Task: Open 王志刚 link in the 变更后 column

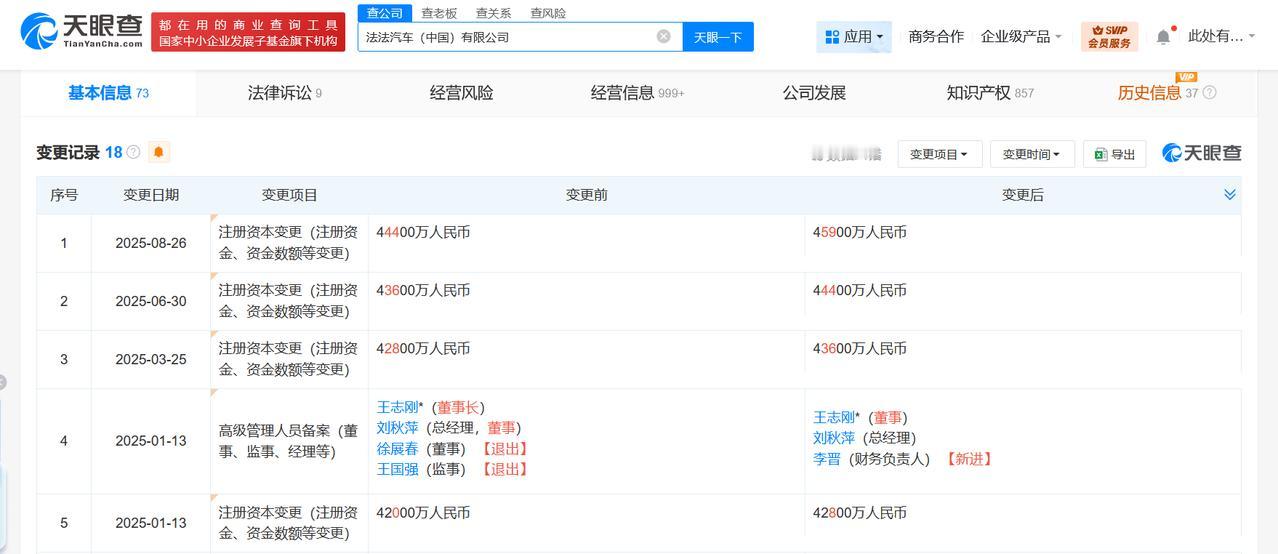Action: pyautogui.click(x=834, y=417)
